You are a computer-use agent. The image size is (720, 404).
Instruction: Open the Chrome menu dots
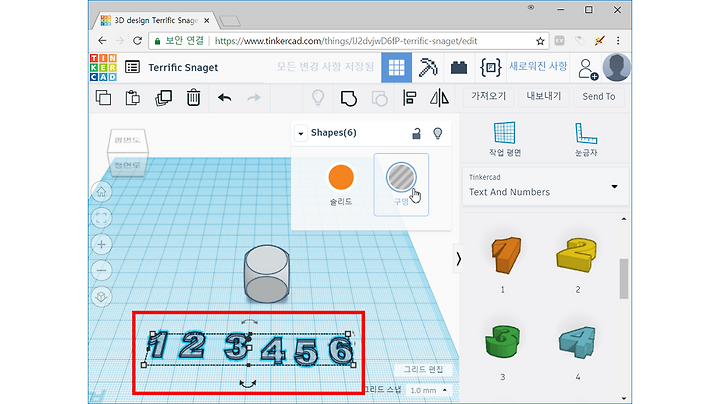[x=618, y=41]
